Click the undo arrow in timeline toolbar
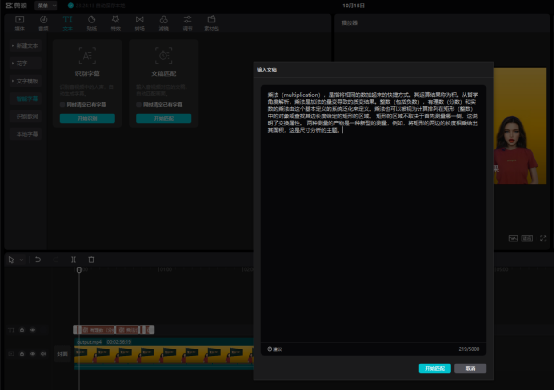Image resolution: width=554 pixels, height=390 pixels. click(38, 260)
